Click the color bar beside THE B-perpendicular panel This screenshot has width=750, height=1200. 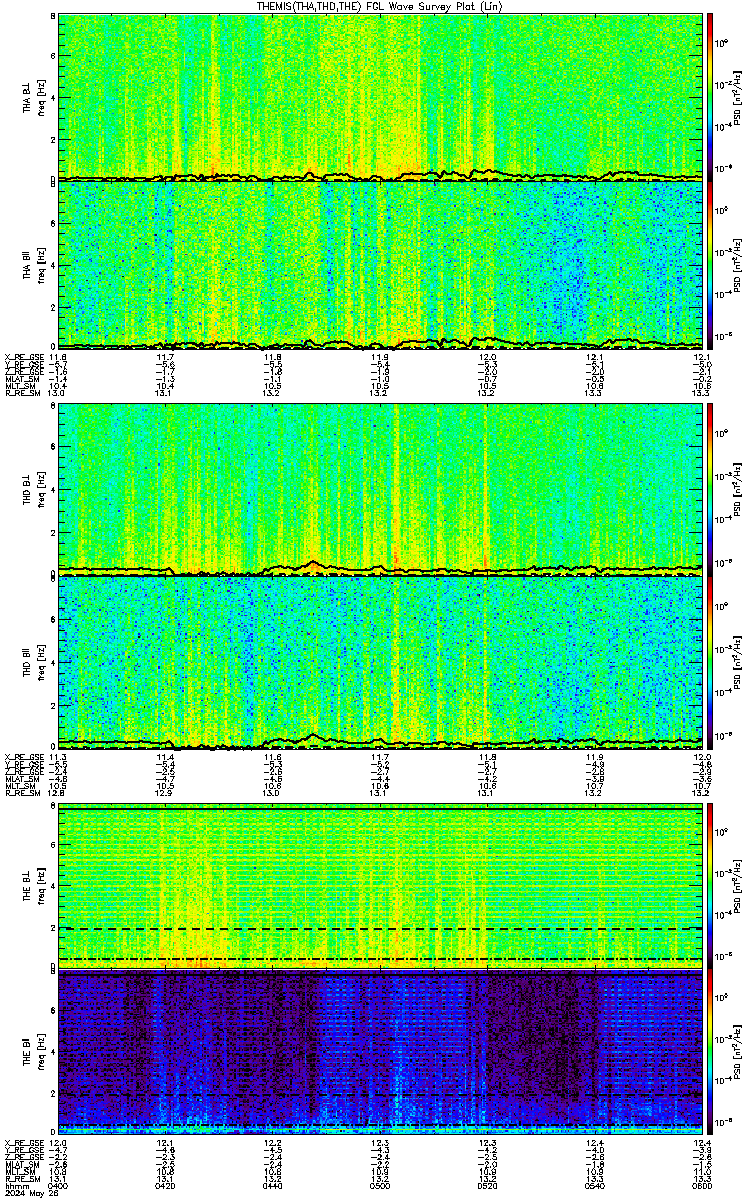[x=710, y=886]
